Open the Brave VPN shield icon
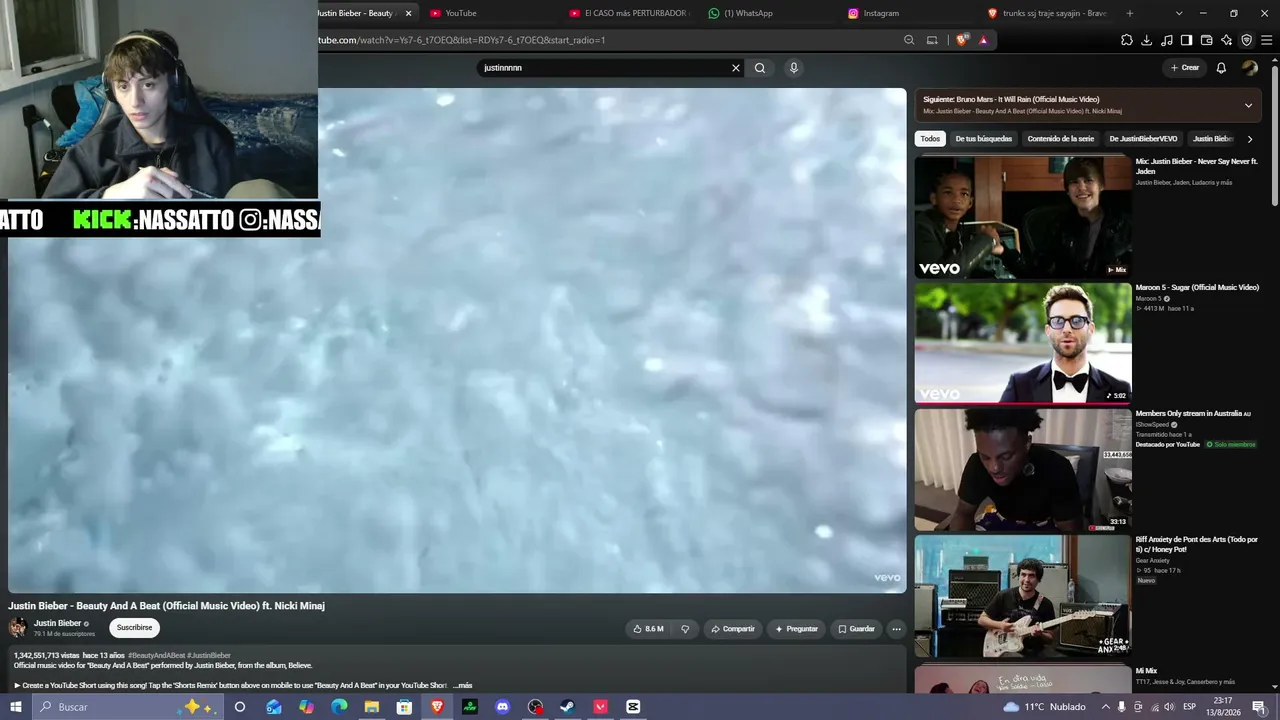 1246,40
